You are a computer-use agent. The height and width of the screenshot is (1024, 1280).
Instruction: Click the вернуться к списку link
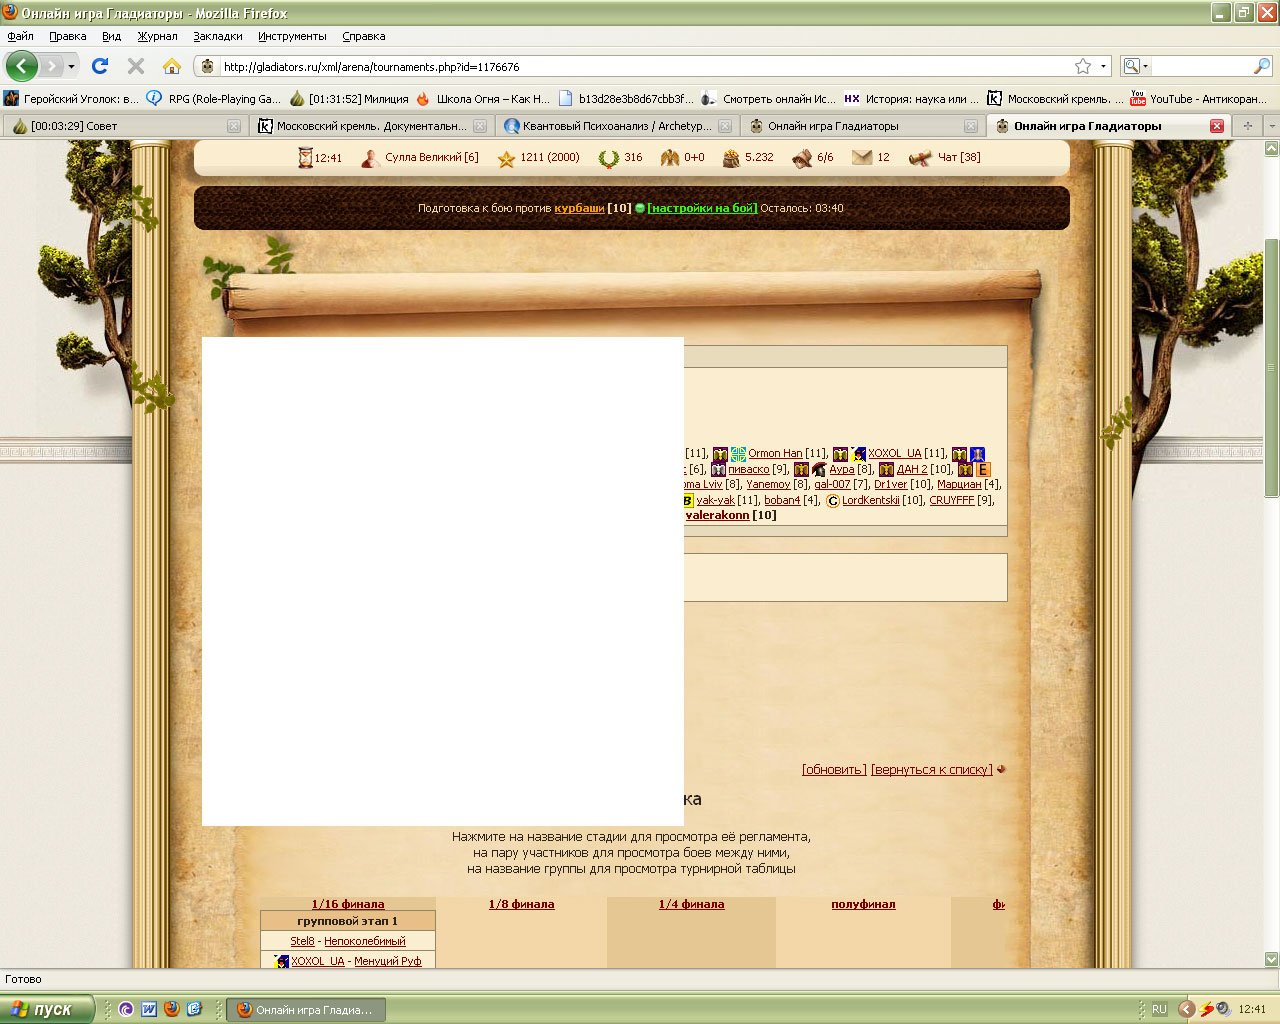(x=931, y=770)
